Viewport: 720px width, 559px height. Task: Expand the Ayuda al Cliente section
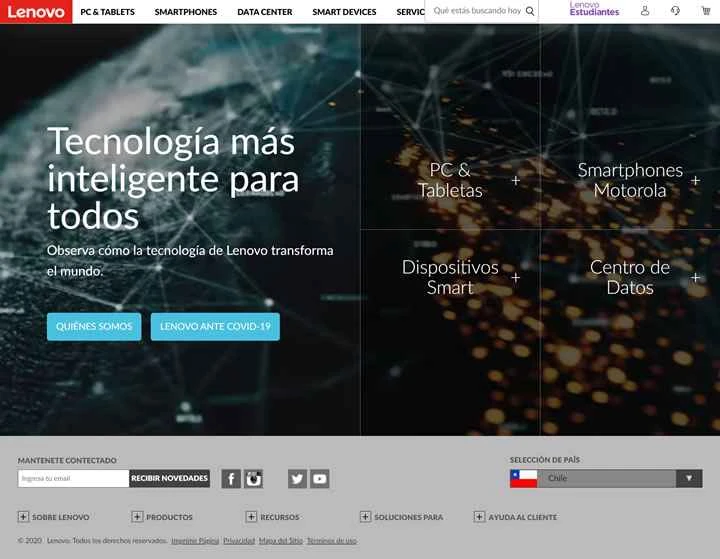point(516,517)
